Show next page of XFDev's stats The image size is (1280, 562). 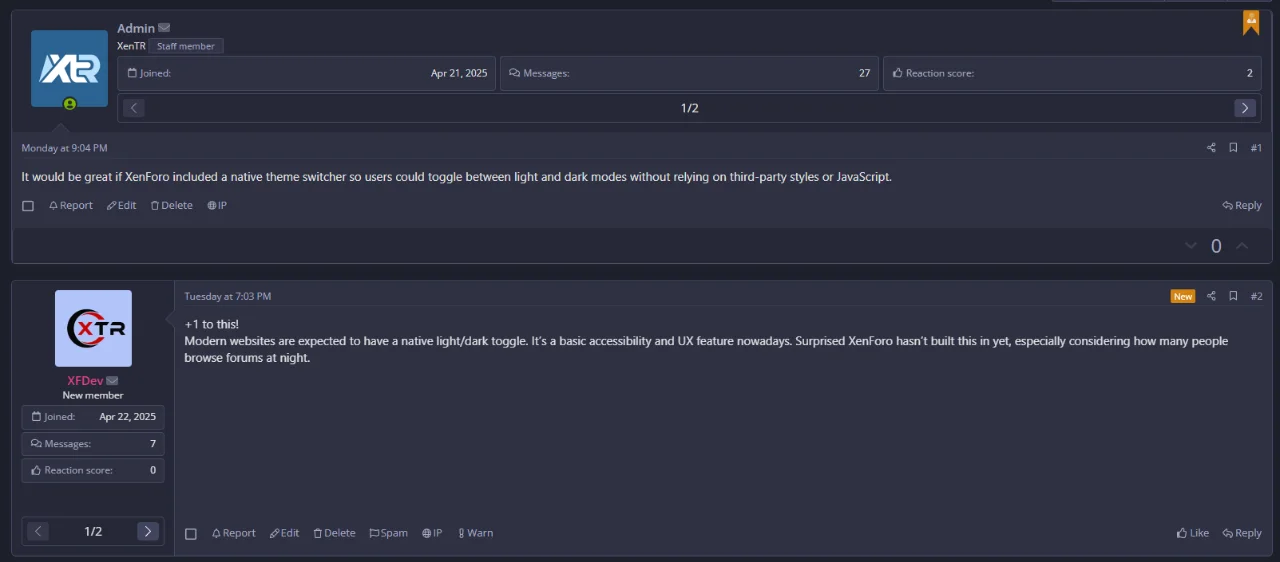(147, 531)
